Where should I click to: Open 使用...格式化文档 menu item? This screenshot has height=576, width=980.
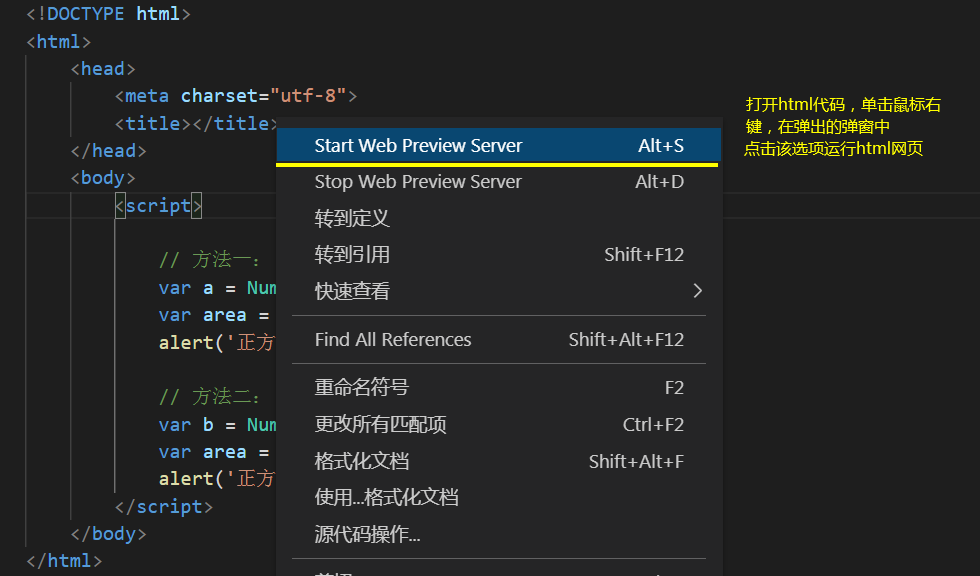(x=386, y=498)
